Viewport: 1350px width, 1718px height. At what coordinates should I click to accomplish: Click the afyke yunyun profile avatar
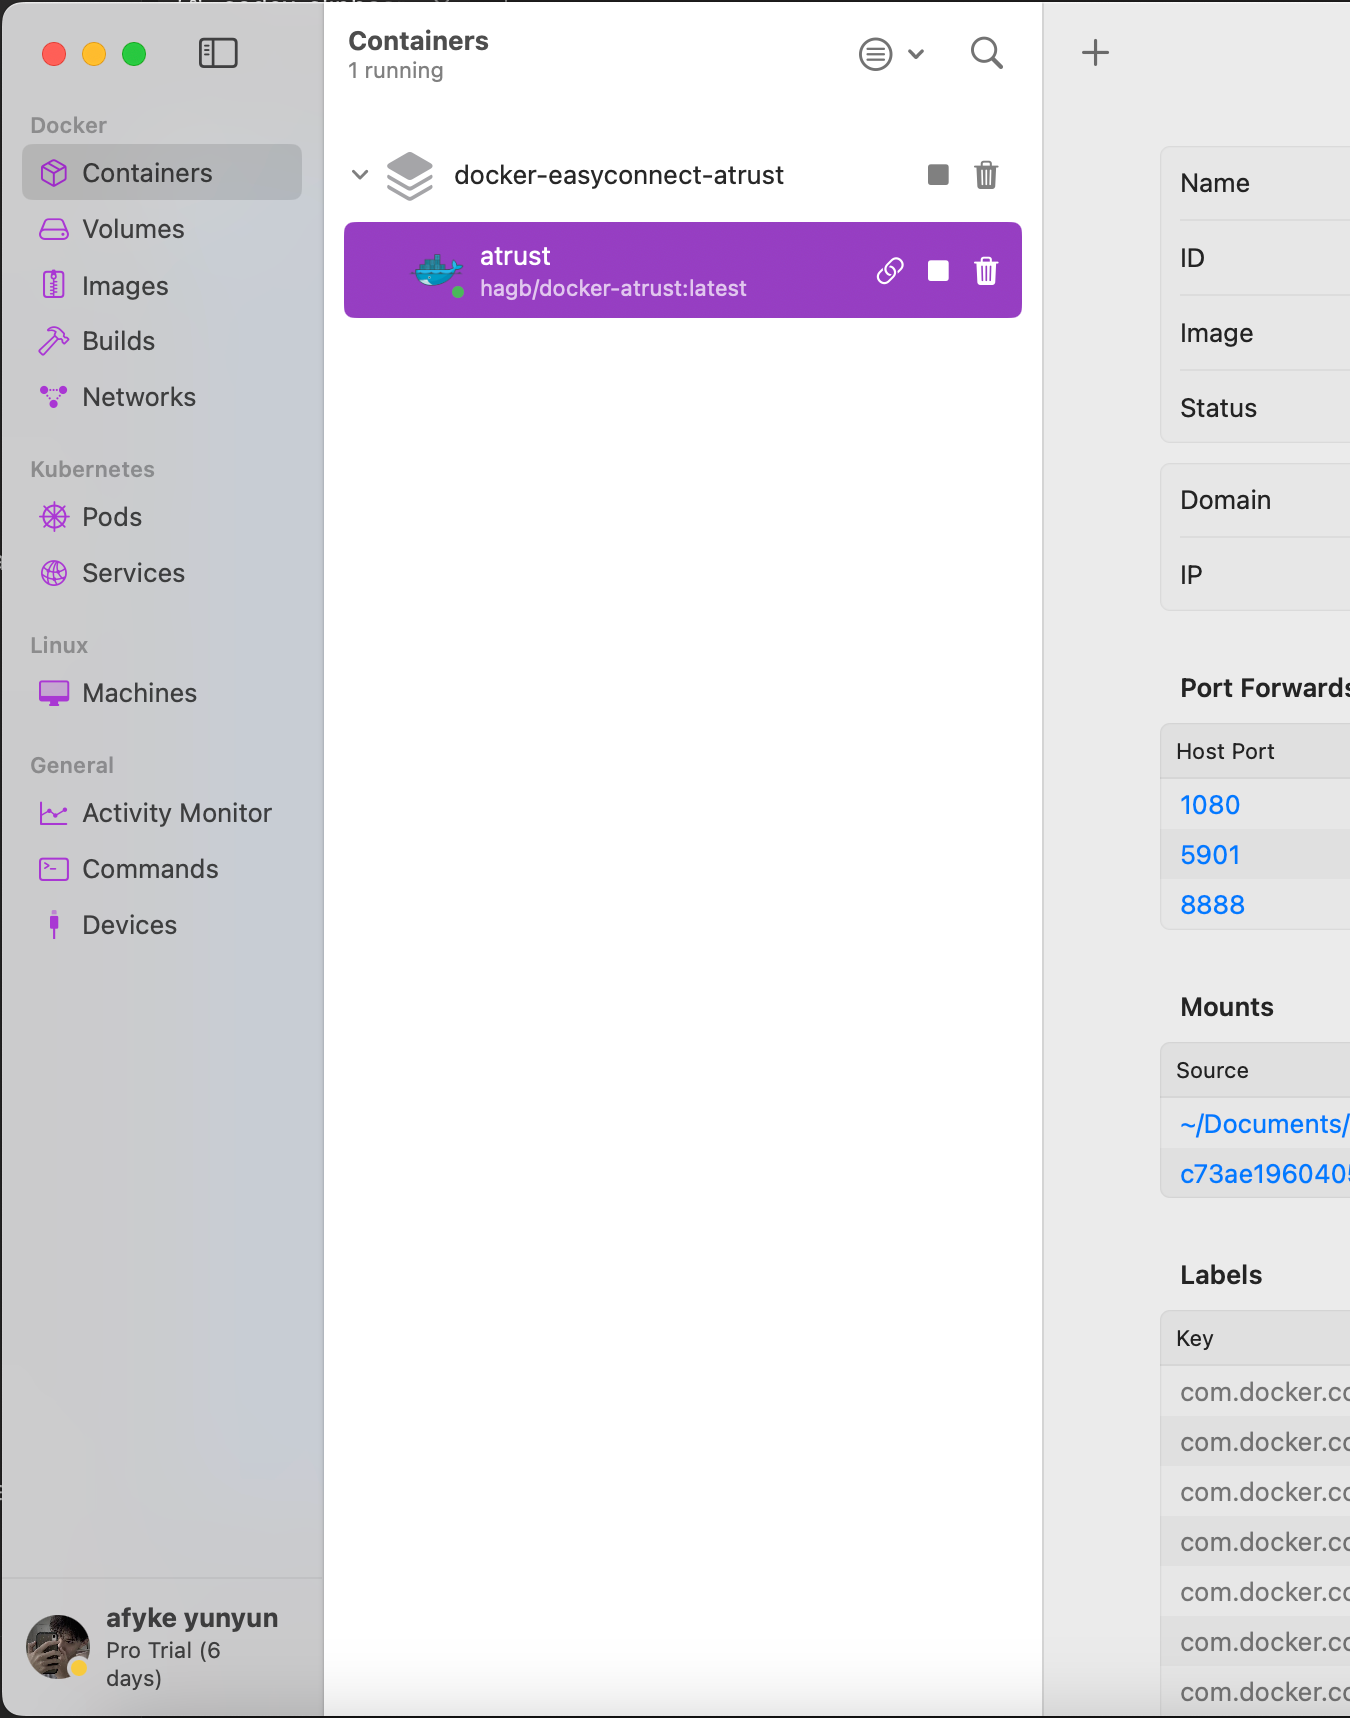(x=58, y=1647)
